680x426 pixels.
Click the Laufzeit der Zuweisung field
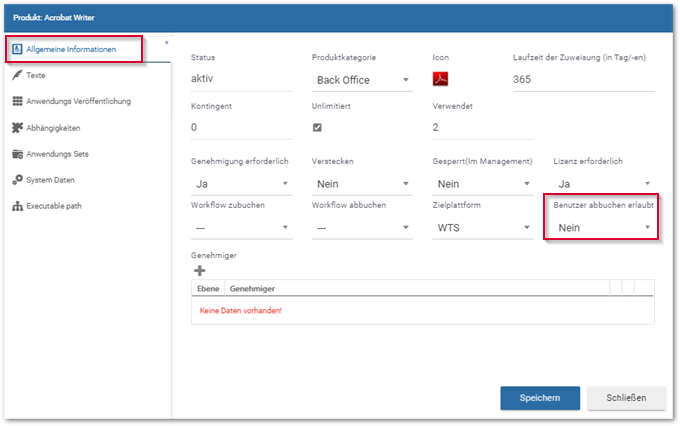click(x=583, y=79)
